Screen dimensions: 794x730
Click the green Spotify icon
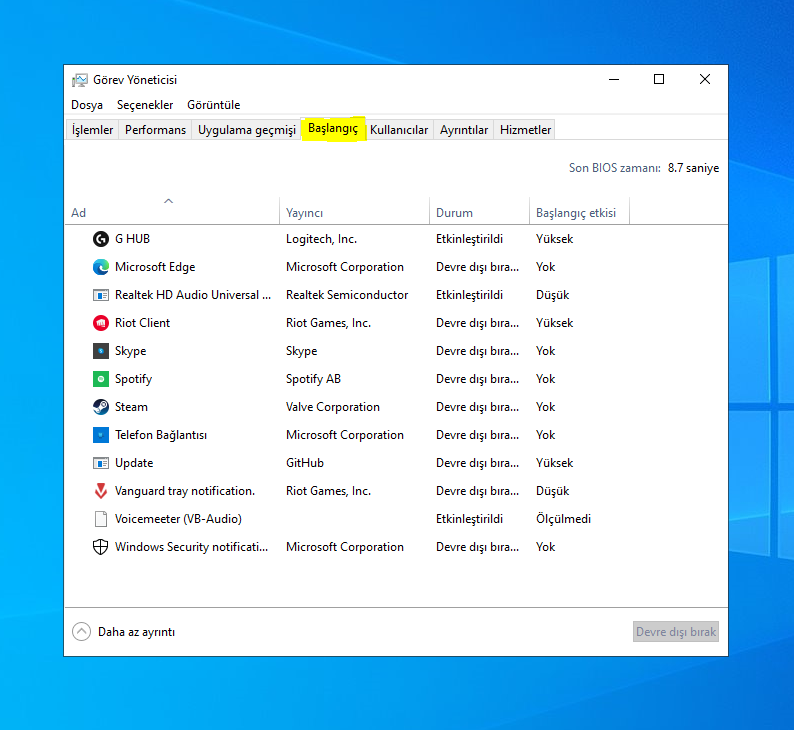(x=101, y=379)
